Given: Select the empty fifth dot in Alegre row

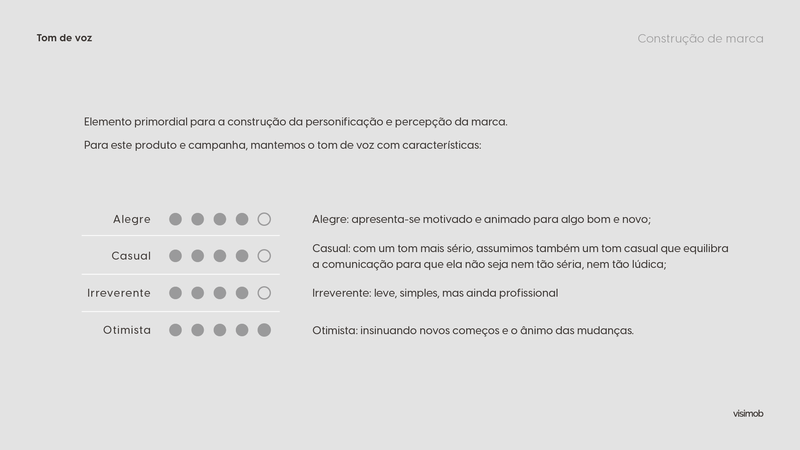Looking at the screenshot, I should click(264, 219).
